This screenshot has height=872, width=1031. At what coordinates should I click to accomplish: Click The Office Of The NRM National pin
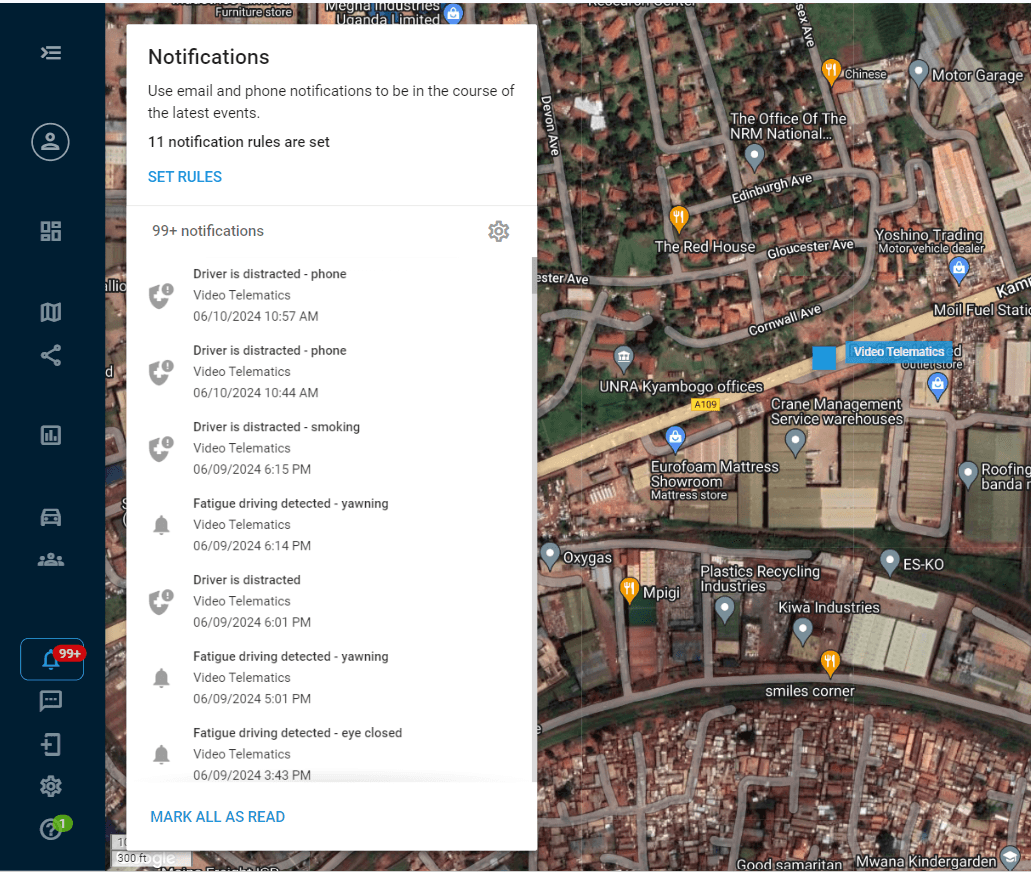754,157
